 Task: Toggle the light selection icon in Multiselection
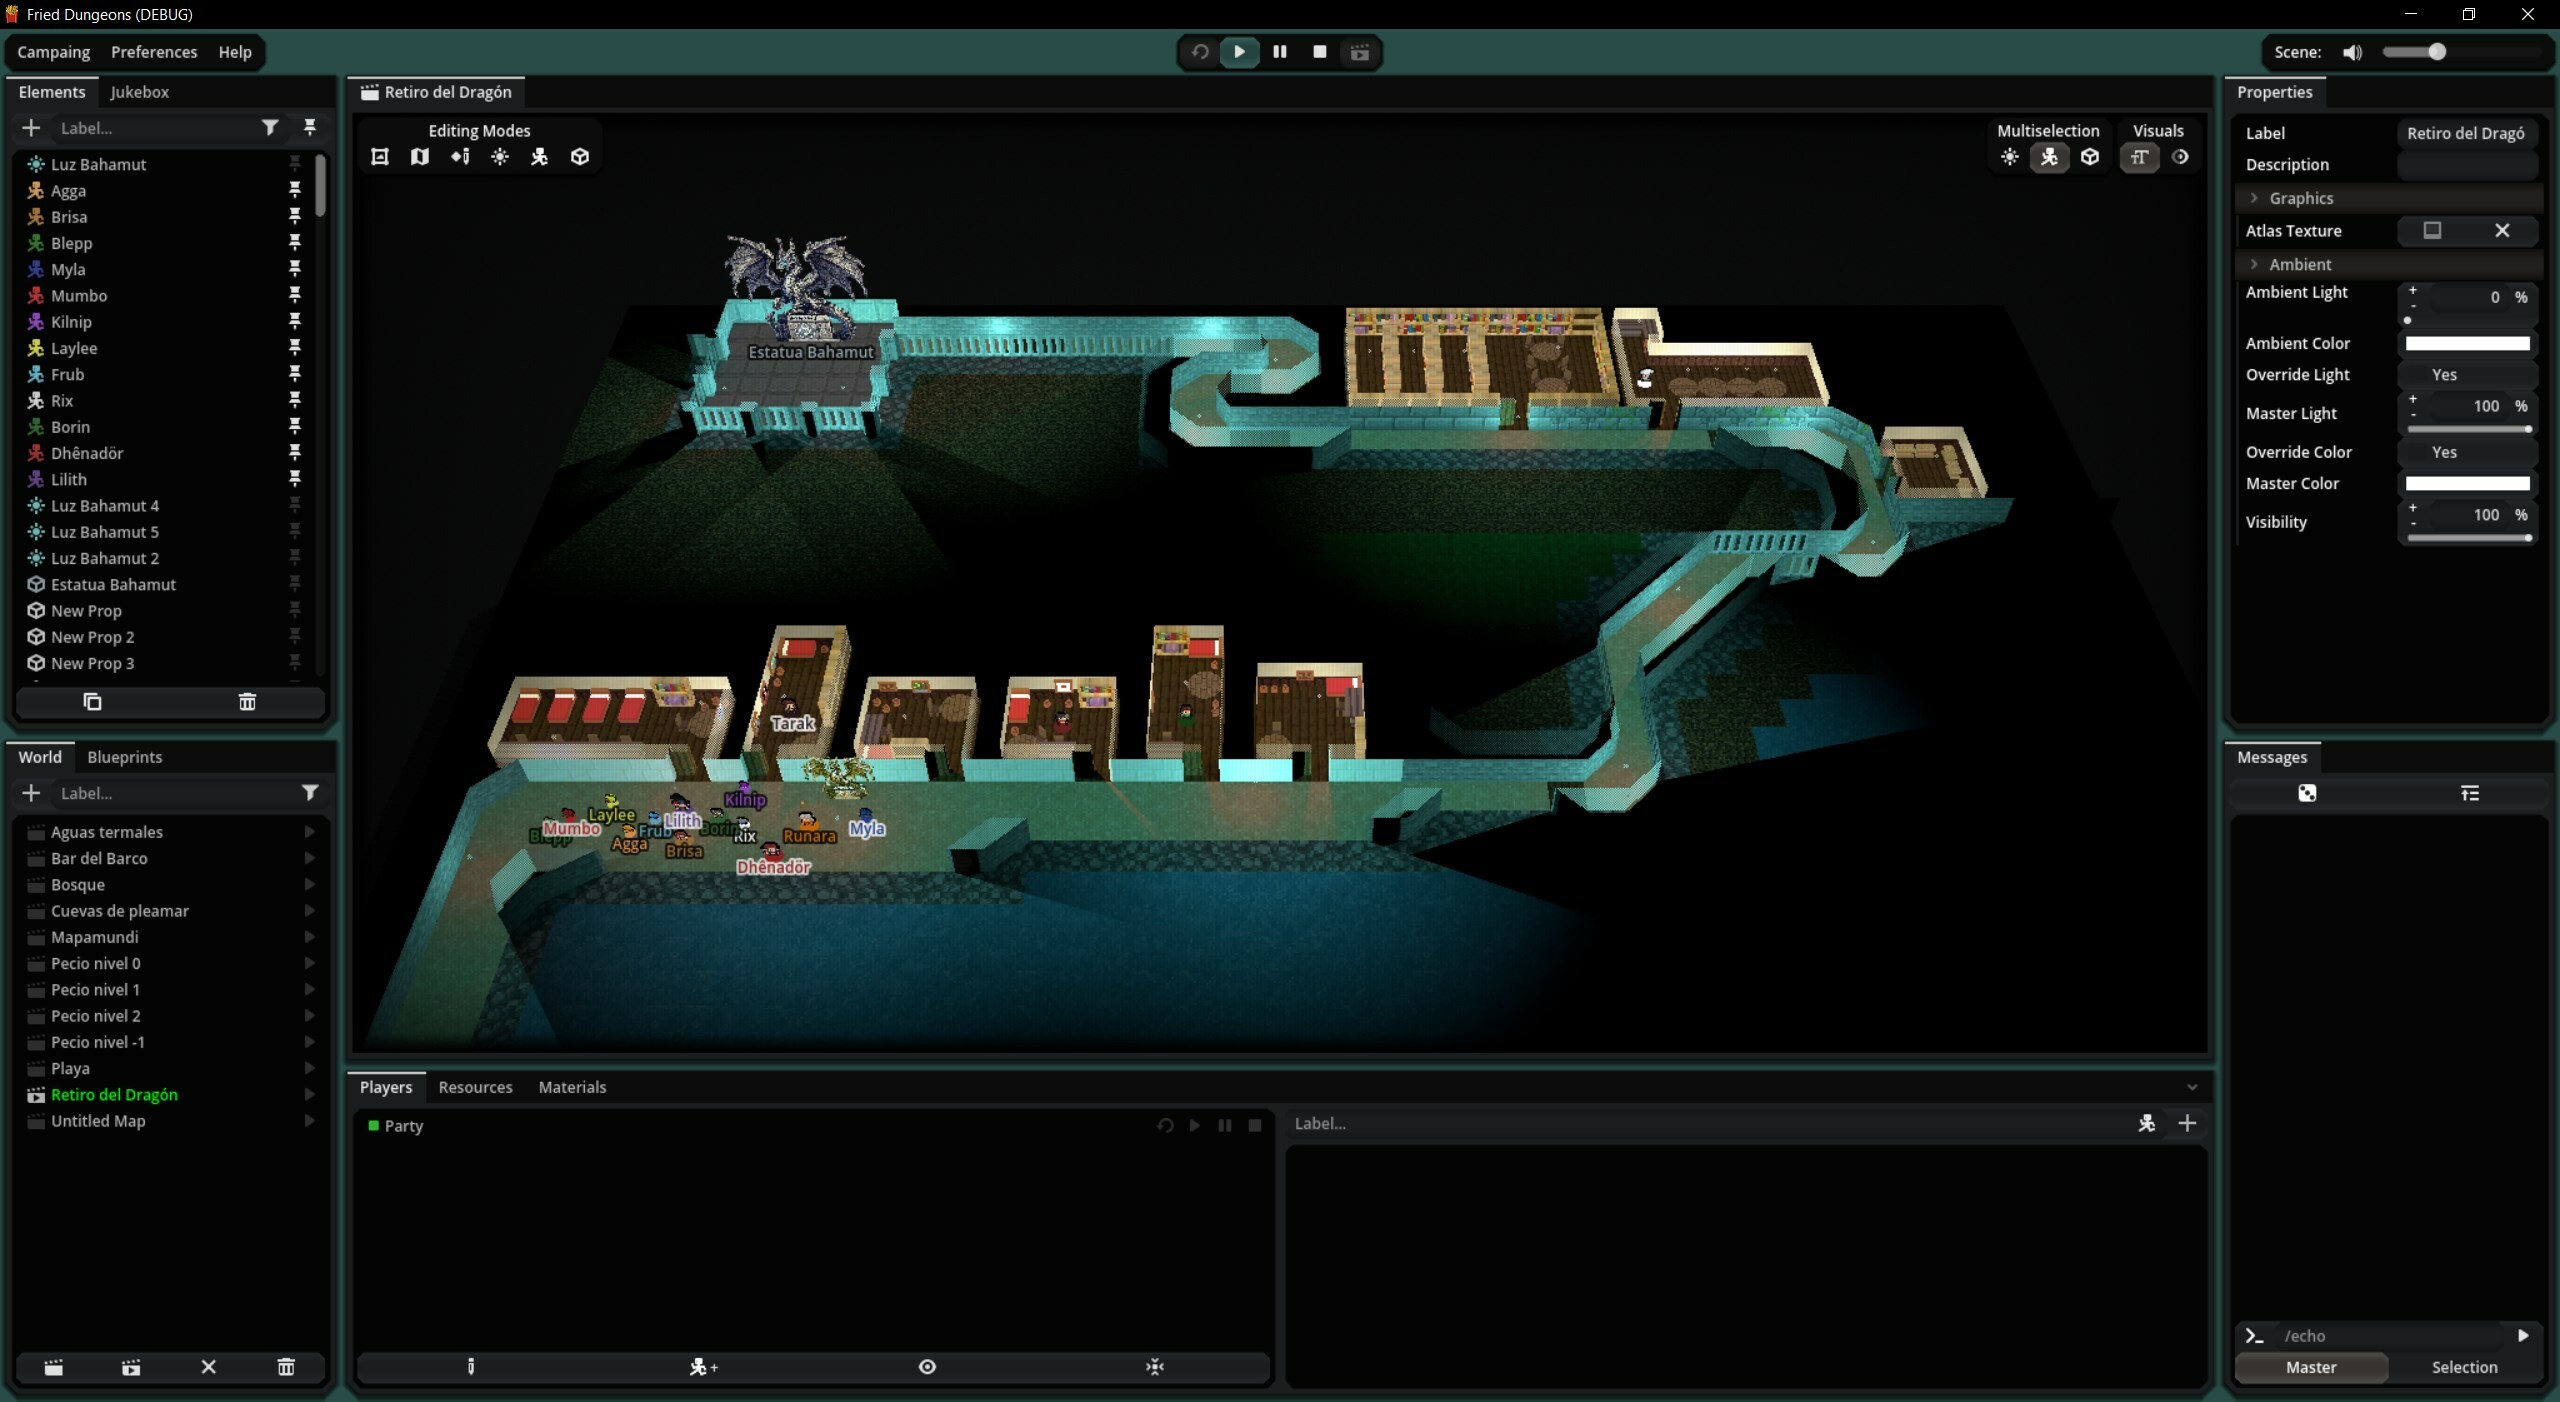pyautogui.click(x=2010, y=157)
